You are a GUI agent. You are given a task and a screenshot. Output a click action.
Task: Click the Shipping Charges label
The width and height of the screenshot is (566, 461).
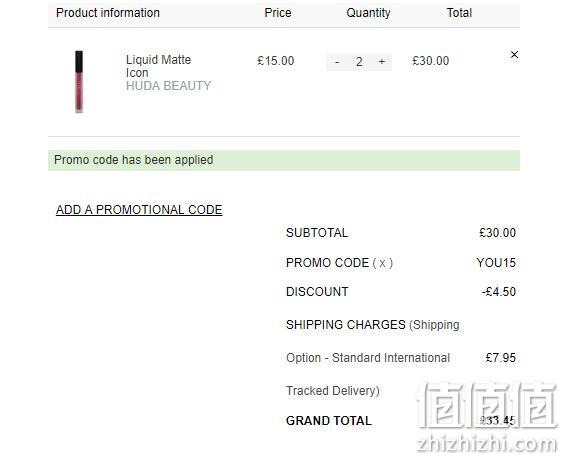(x=345, y=325)
